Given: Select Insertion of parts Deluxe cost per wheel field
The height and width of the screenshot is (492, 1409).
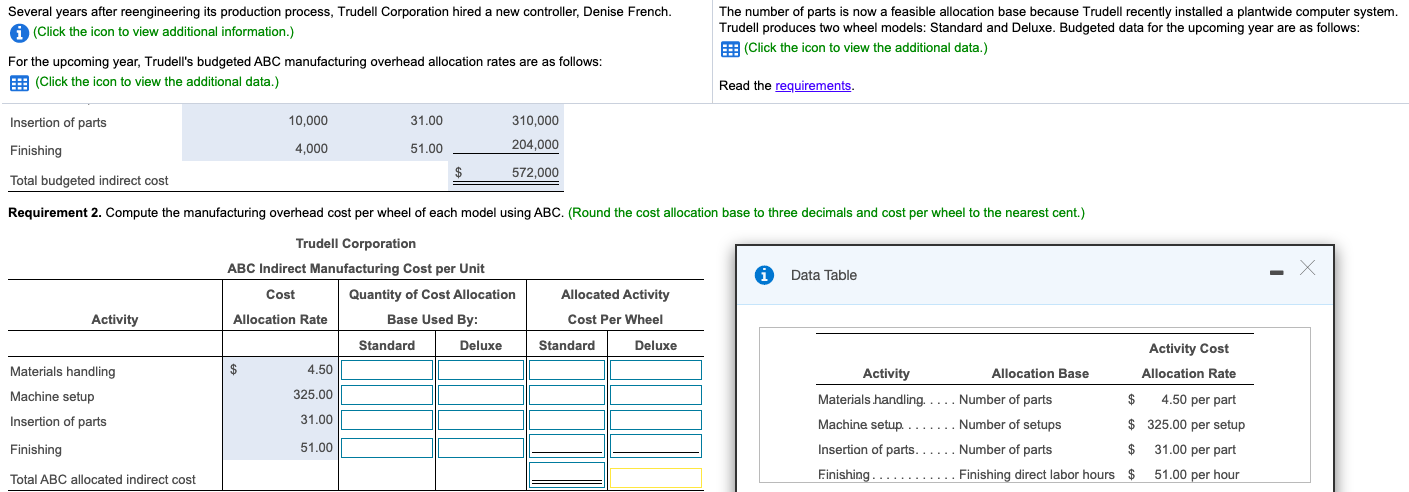Looking at the screenshot, I should click(x=656, y=420).
